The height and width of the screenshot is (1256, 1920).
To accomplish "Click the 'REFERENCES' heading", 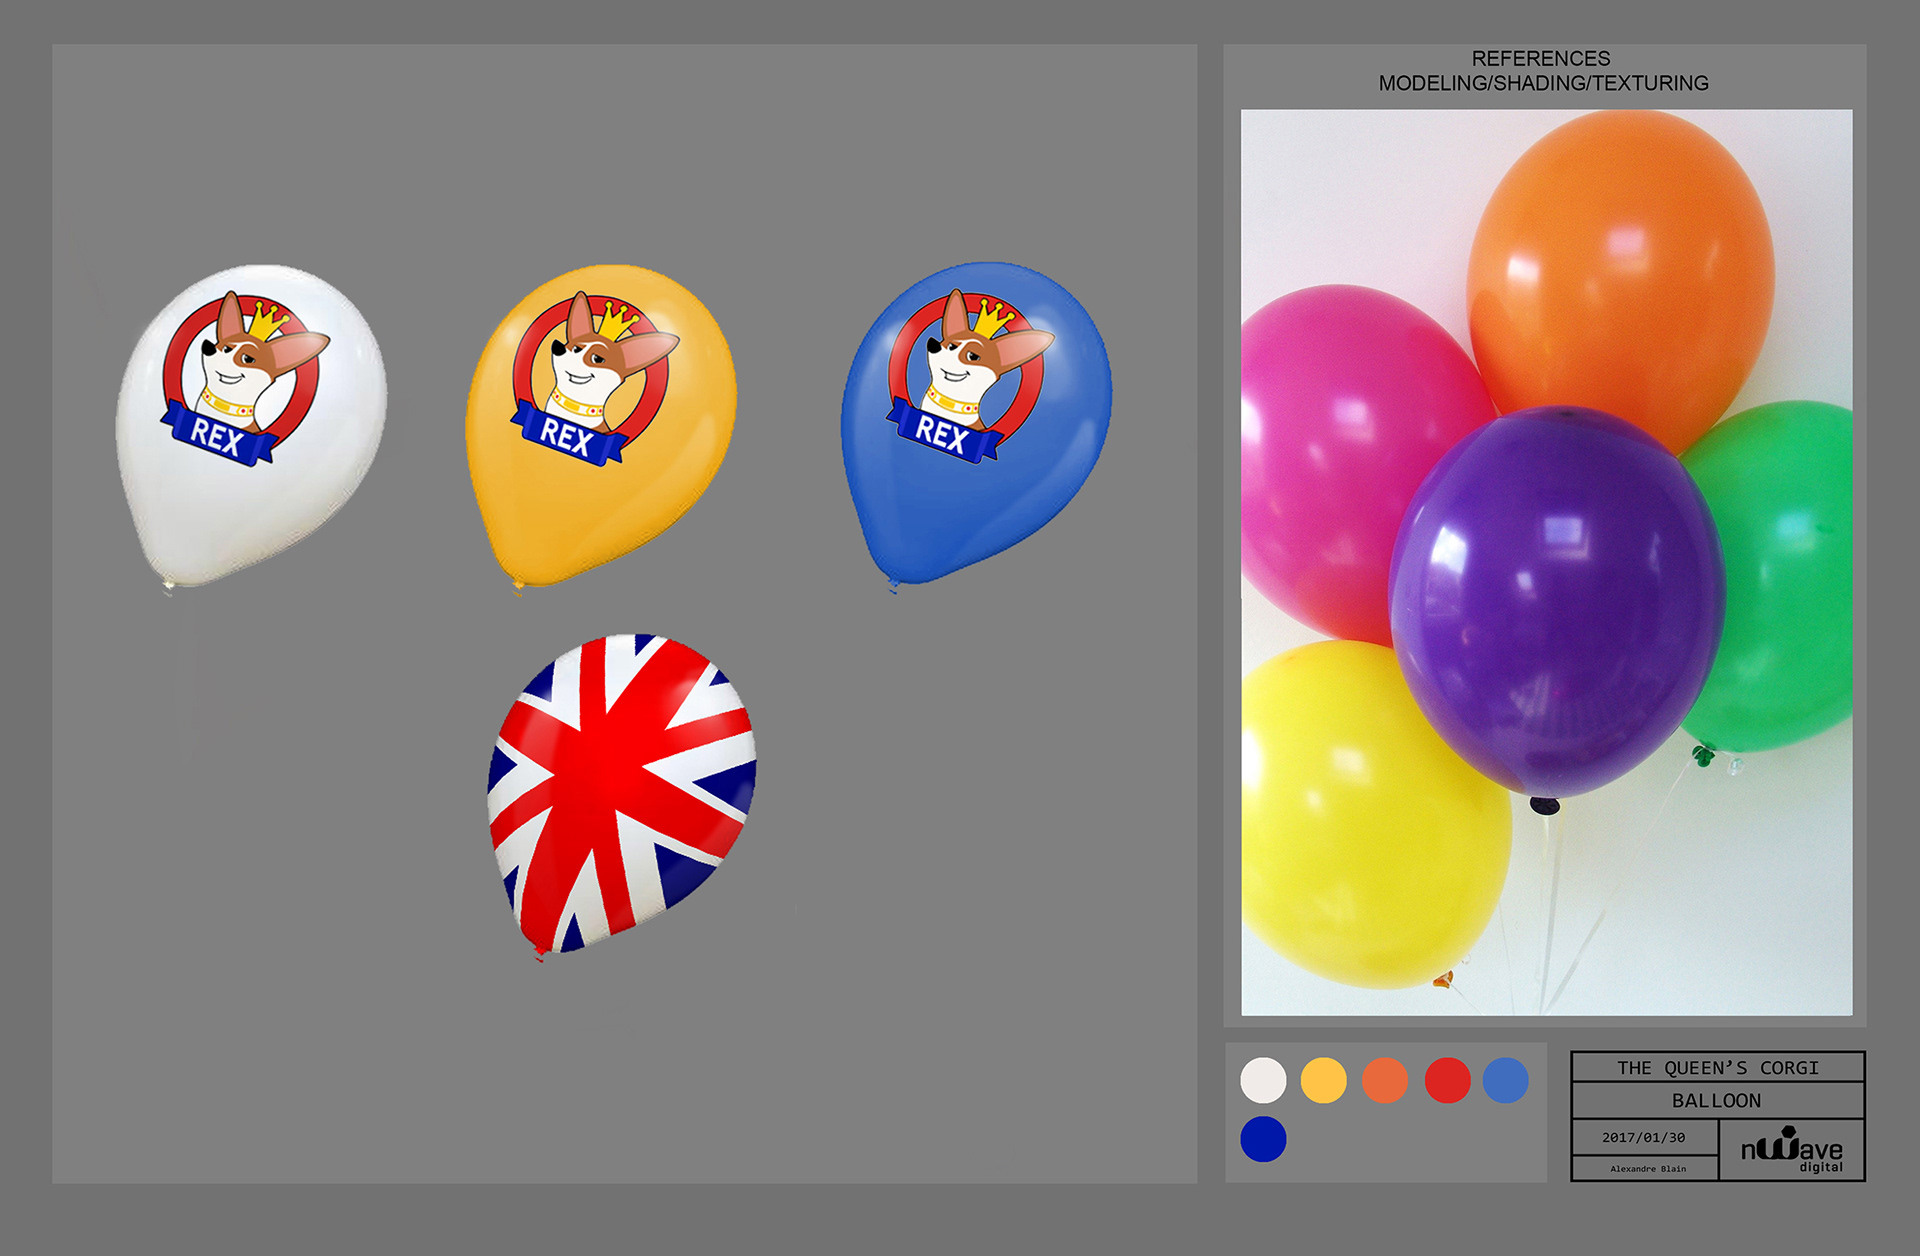I will coord(1541,59).
